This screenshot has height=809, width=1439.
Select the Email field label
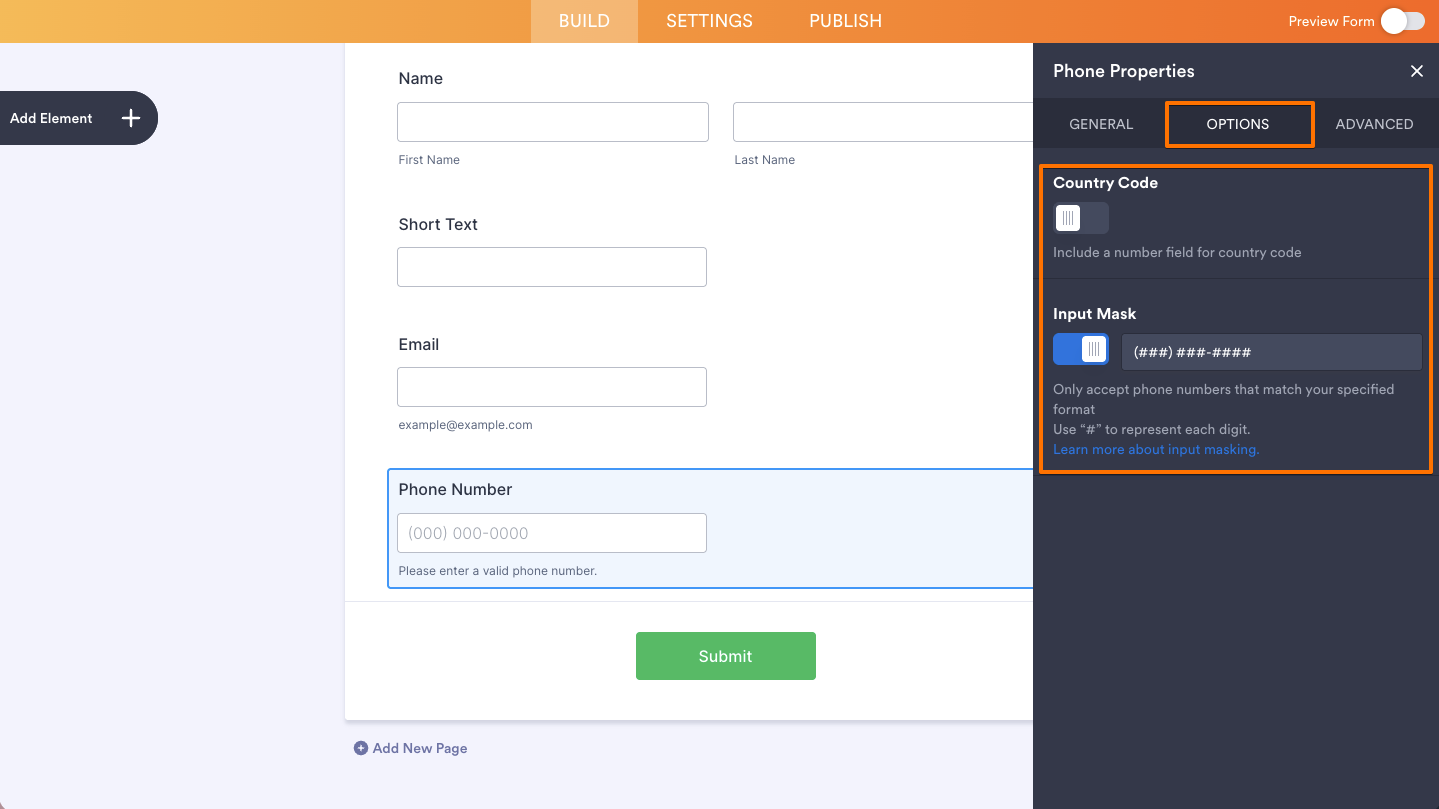(419, 344)
